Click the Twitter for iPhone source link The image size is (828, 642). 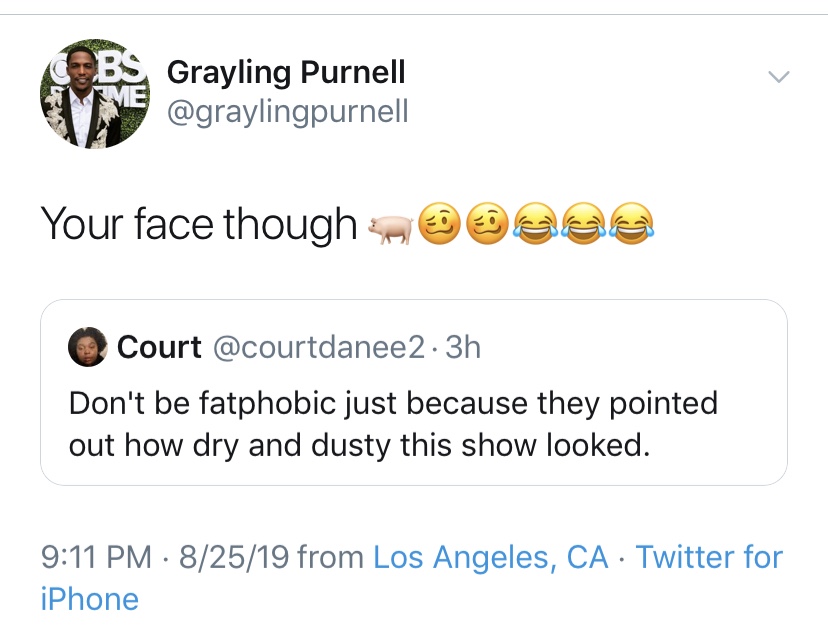coord(708,556)
